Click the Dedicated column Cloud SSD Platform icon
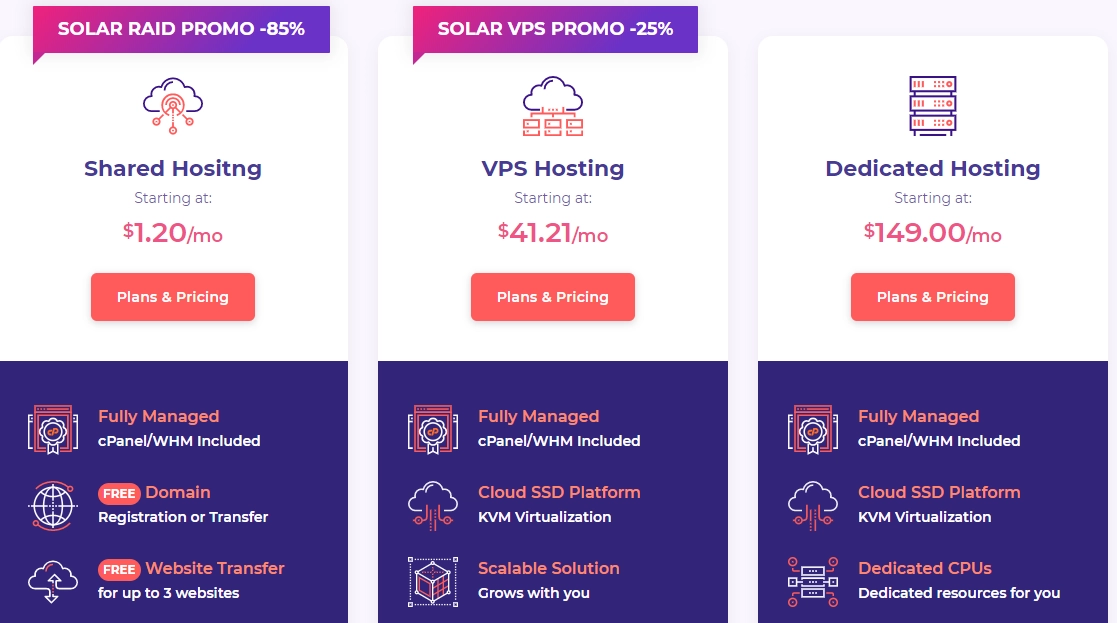1117x623 pixels. [x=813, y=506]
